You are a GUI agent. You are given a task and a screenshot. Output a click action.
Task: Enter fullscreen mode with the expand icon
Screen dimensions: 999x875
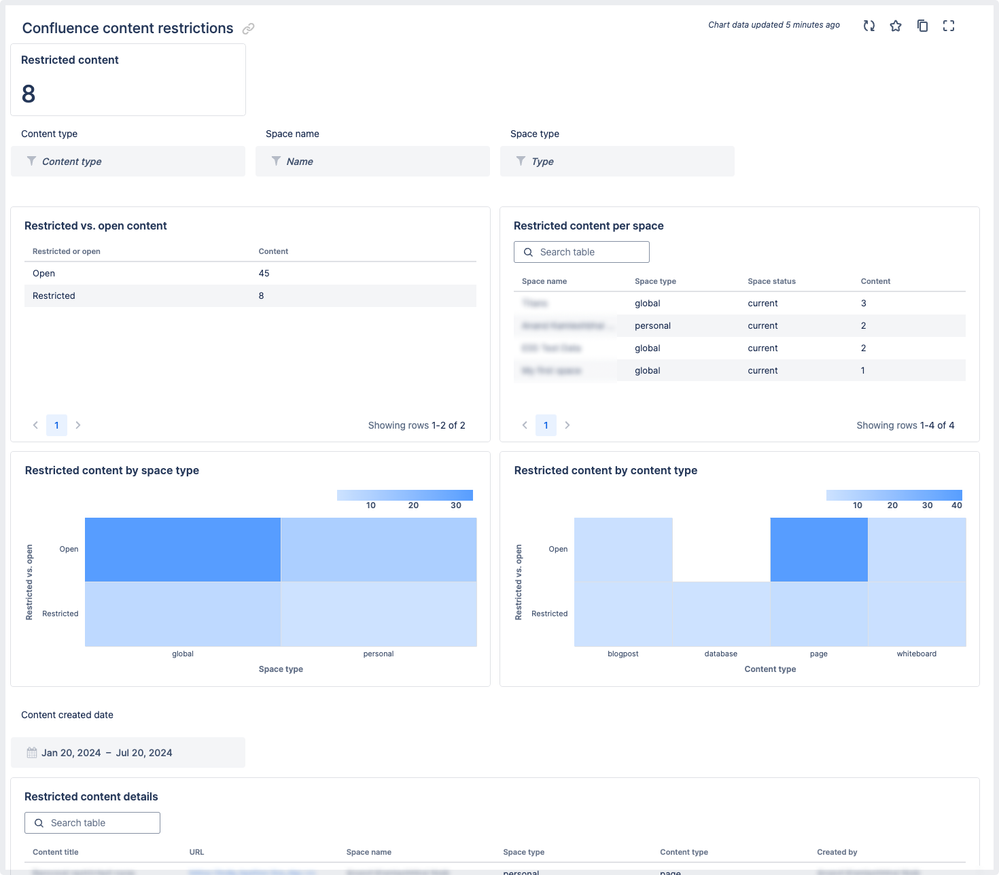tap(949, 26)
